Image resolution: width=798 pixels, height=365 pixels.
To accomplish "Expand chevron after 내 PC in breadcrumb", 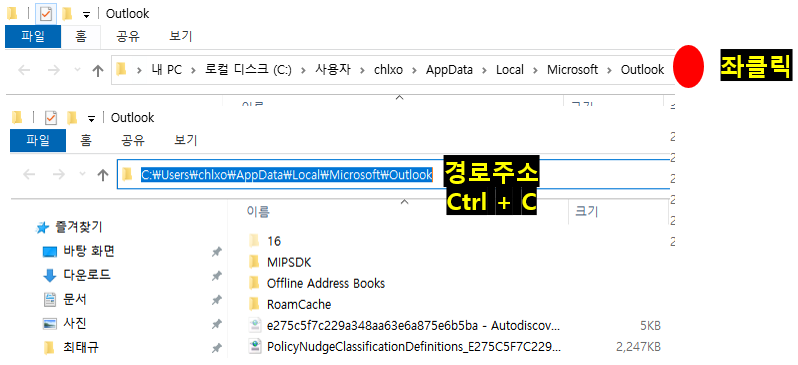I will click(193, 70).
